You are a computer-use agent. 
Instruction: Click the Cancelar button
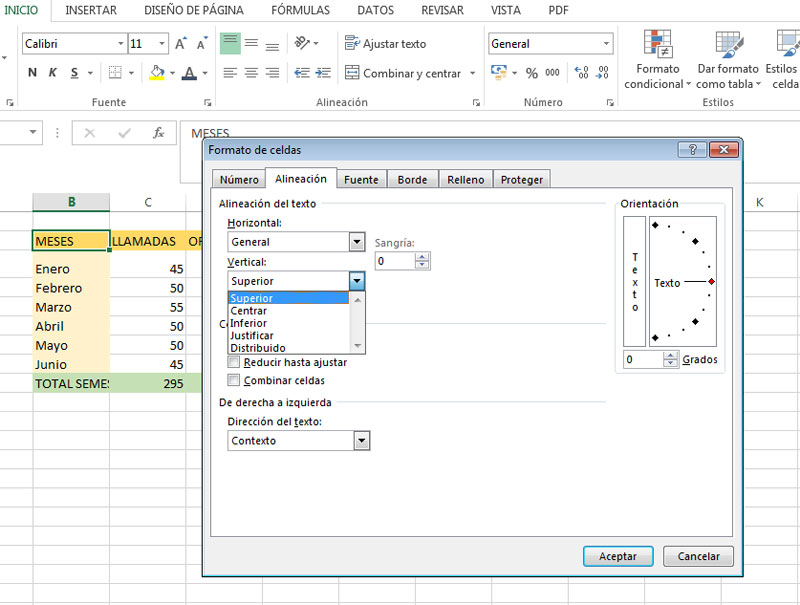point(698,556)
